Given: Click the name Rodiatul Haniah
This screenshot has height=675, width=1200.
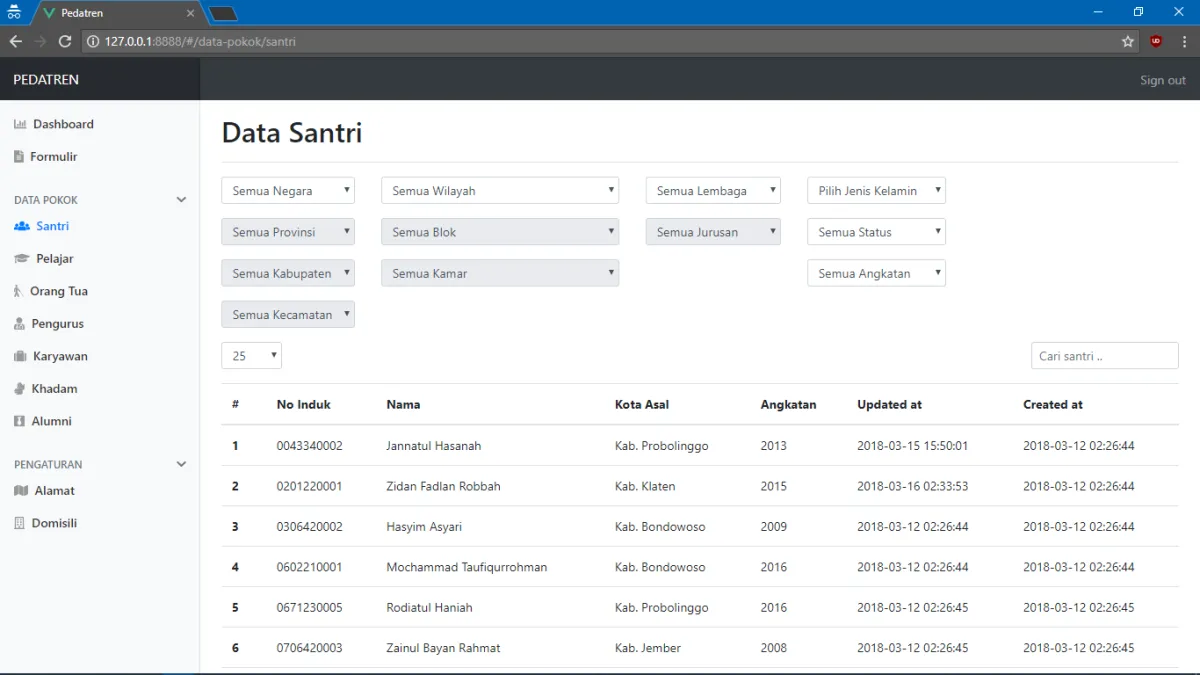Looking at the screenshot, I should pyautogui.click(x=429, y=607).
